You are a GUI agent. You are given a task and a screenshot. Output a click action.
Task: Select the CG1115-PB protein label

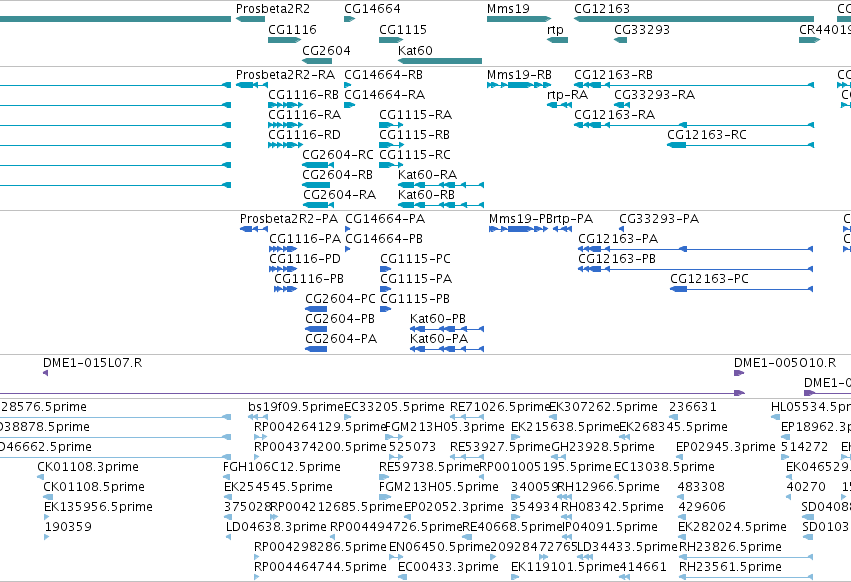[415, 299]
